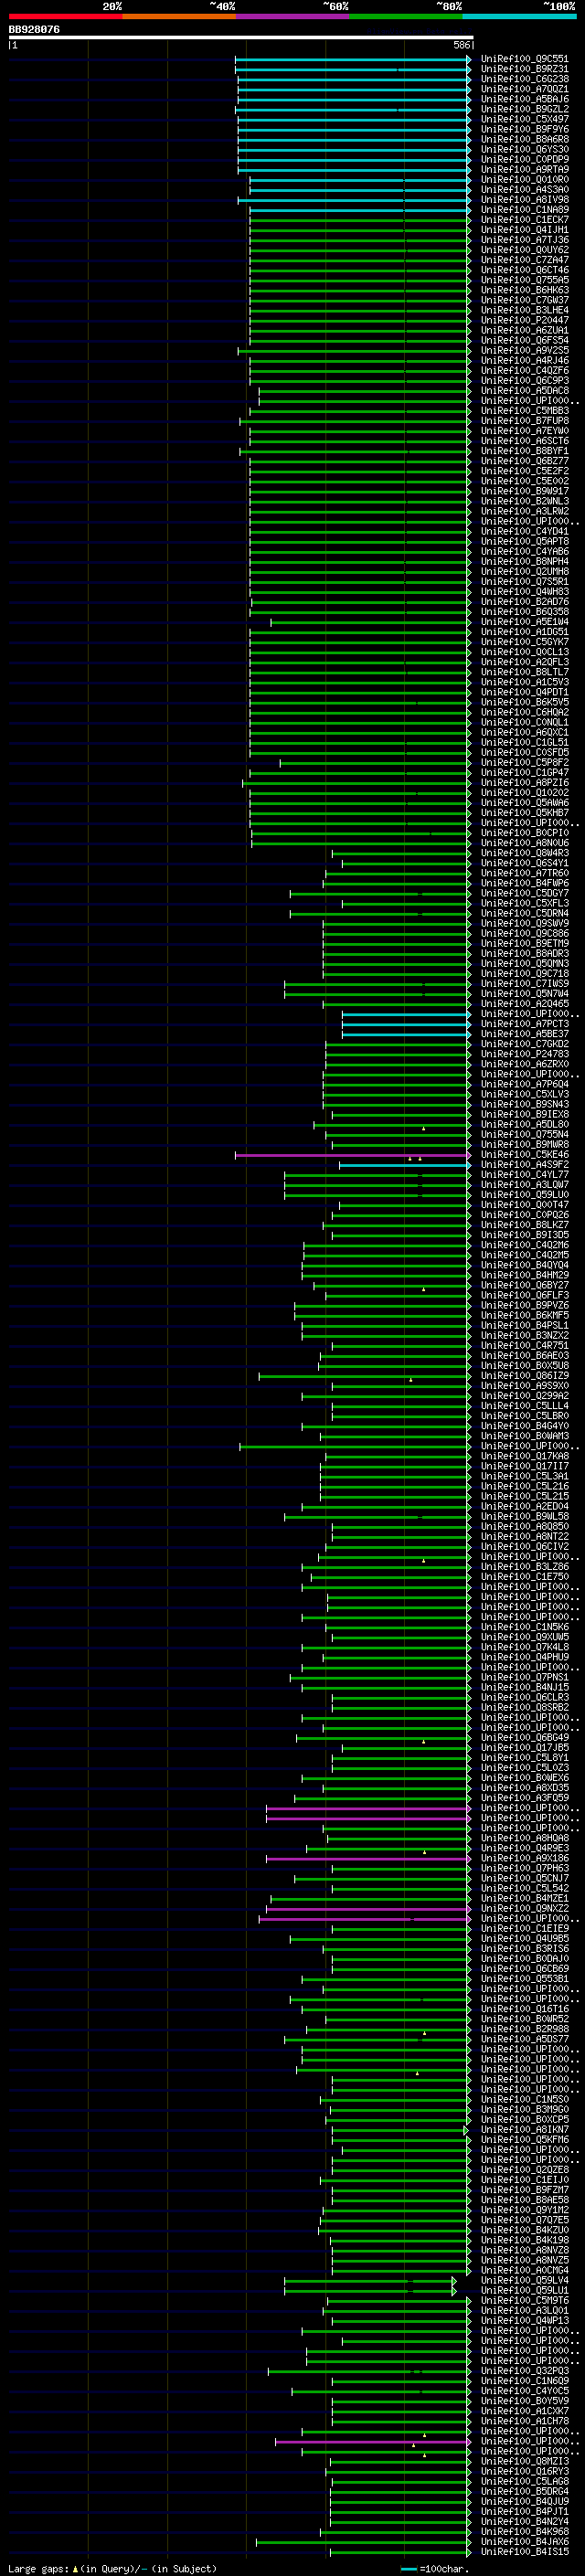
Task: Click the query name BB928076
Action: pyautogui.click(x=34, y=29)
